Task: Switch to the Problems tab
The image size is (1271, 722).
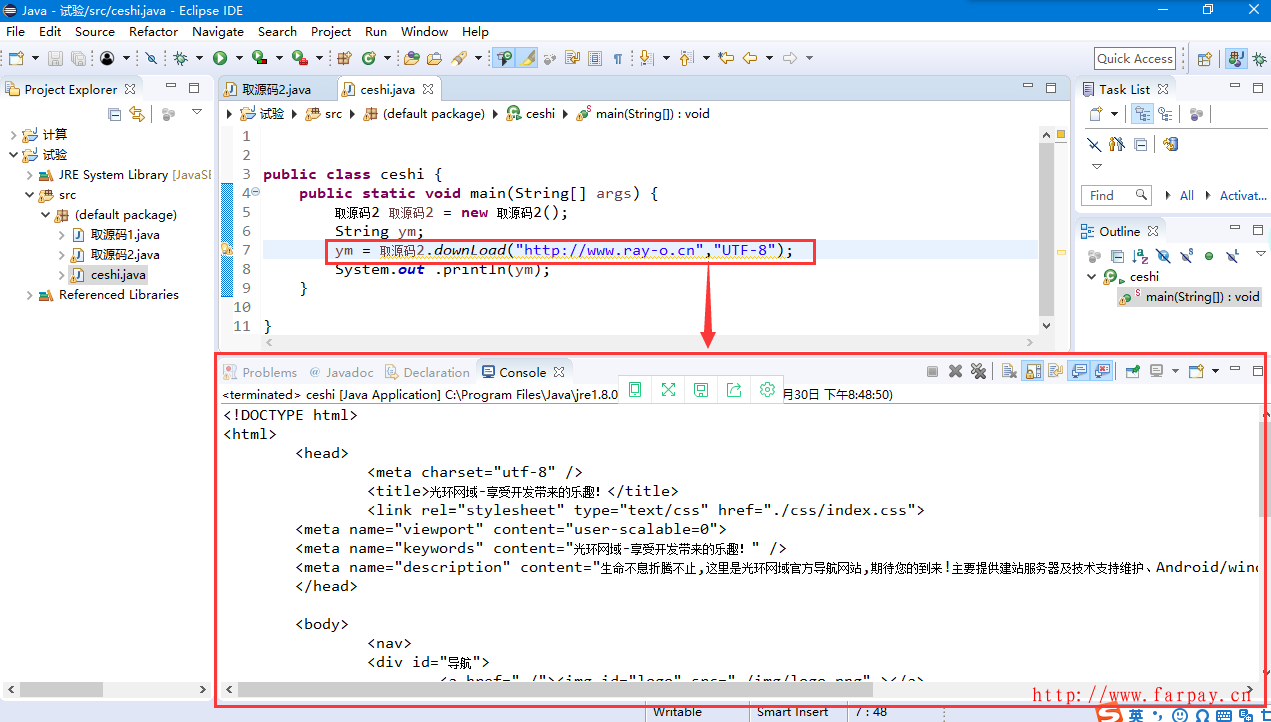Action: tap(260, 372)
